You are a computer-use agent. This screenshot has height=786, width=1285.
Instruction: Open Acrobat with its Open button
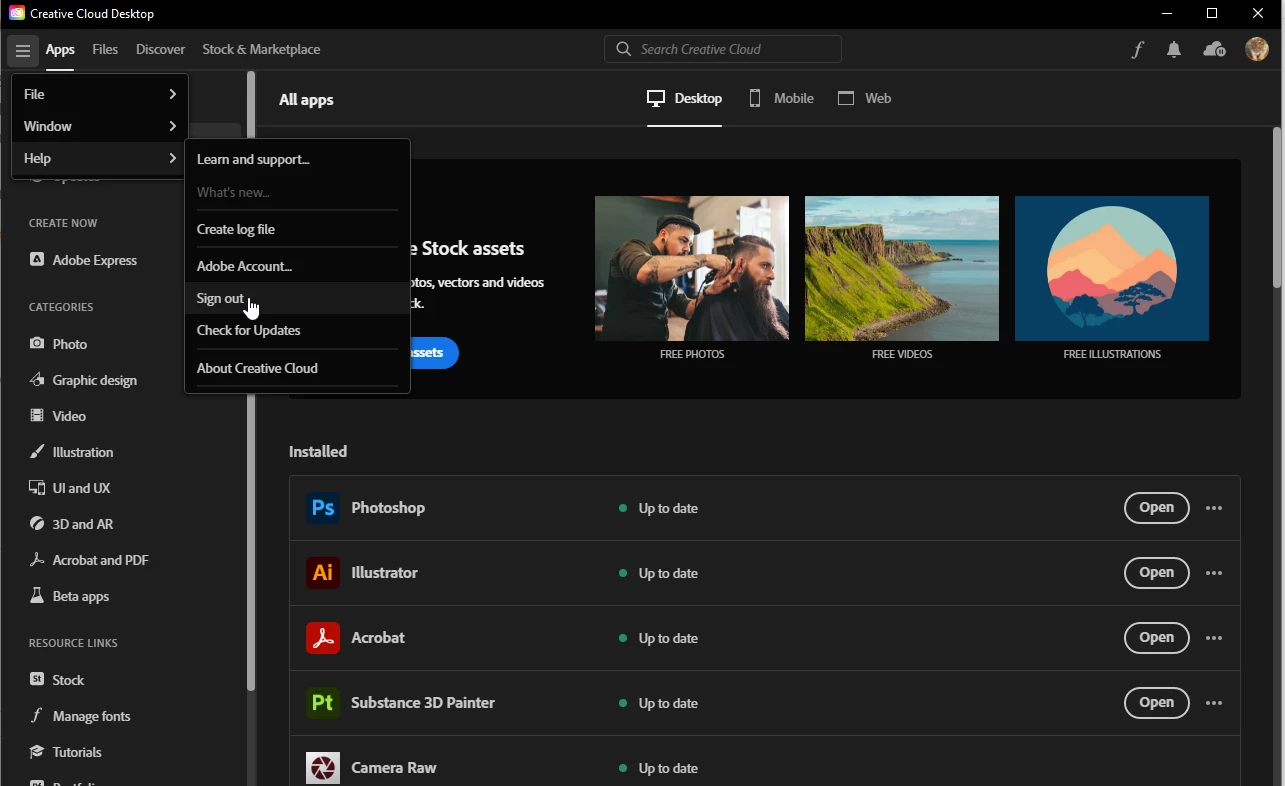point(1156,638)
